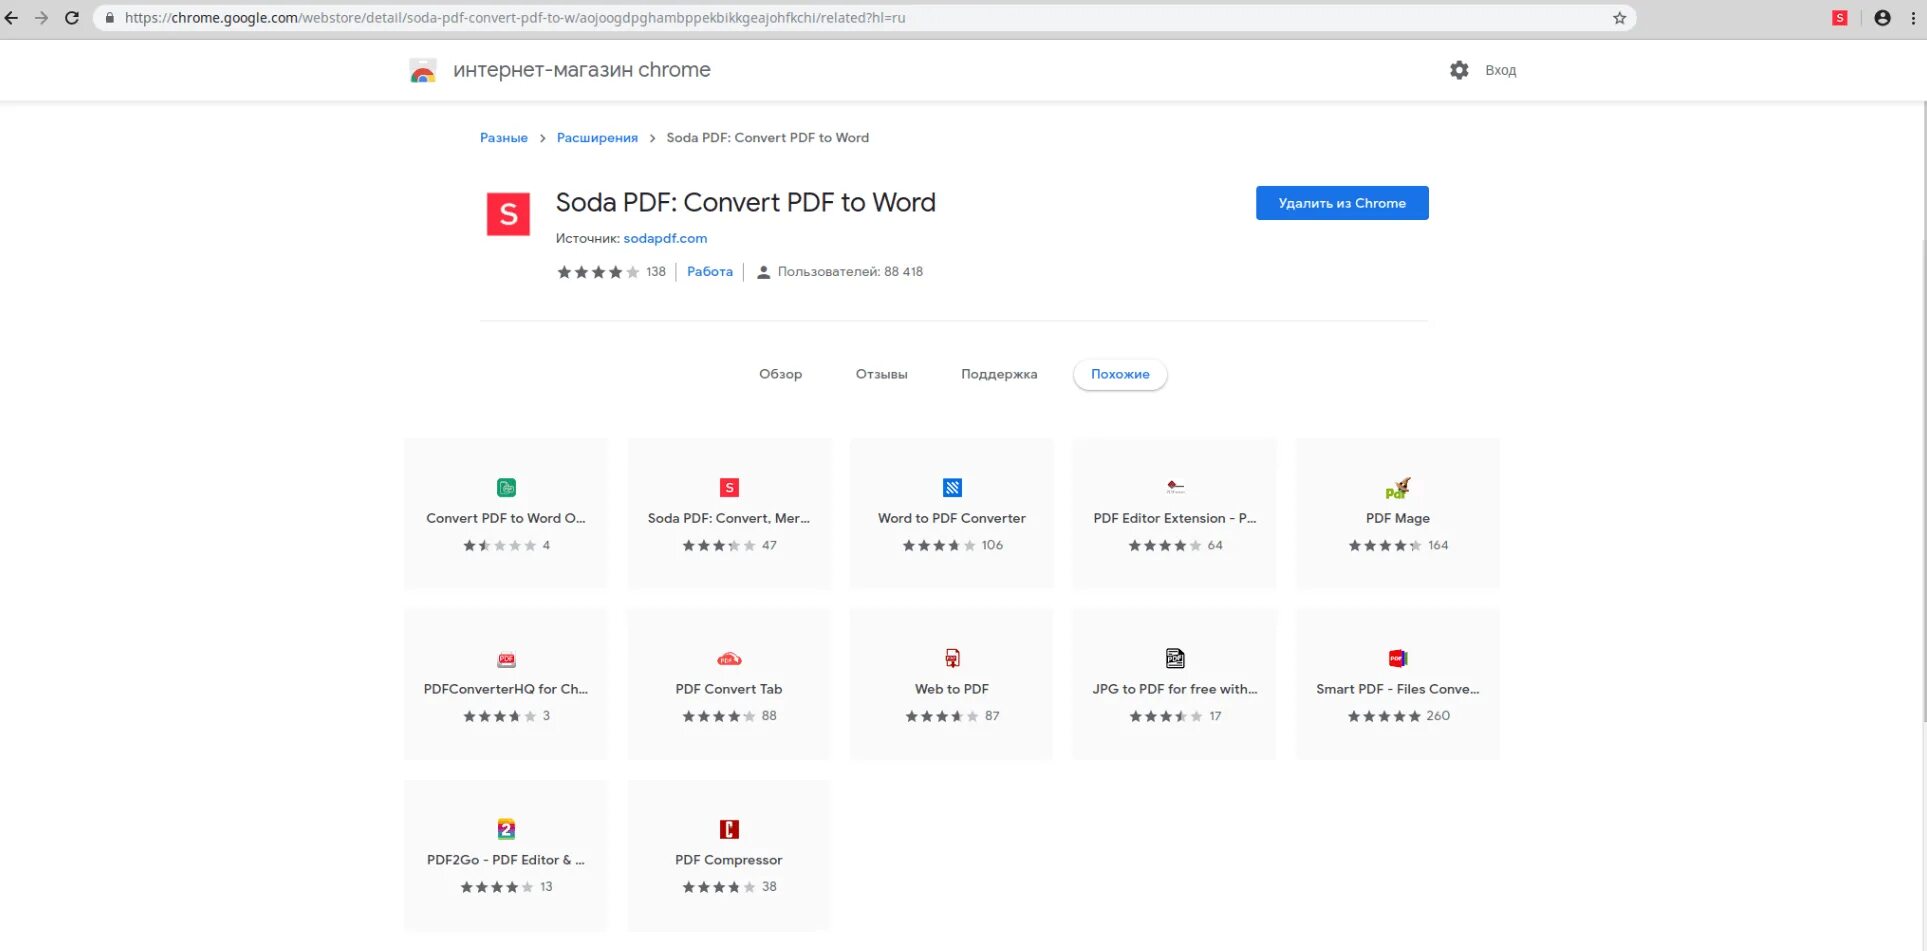Screen dimensions: 1927x951
Task: Click Word to PDF Converter icon
Action: [x=952, y=487]
